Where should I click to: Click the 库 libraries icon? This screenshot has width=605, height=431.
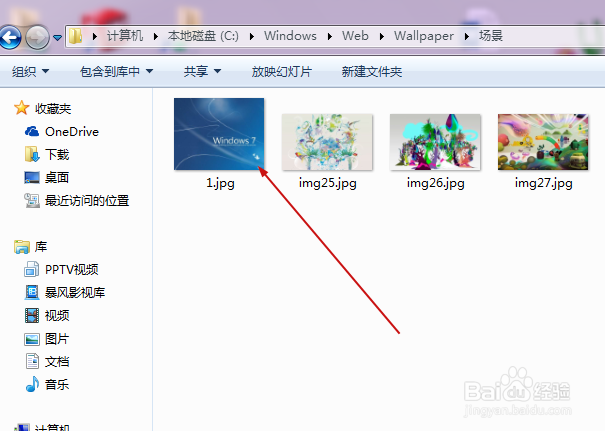[22, 247]
